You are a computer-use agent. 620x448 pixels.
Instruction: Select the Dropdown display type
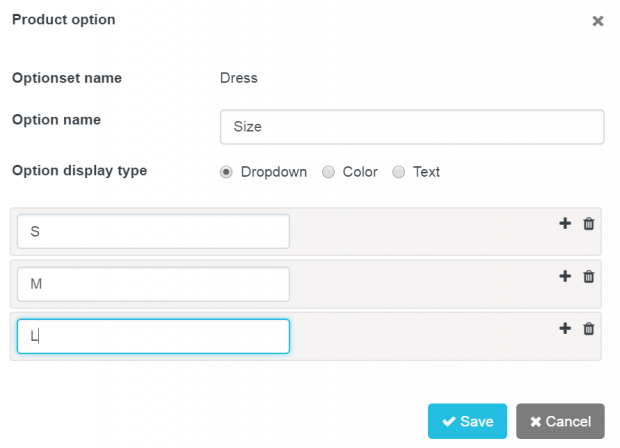[x=226, y=172]
